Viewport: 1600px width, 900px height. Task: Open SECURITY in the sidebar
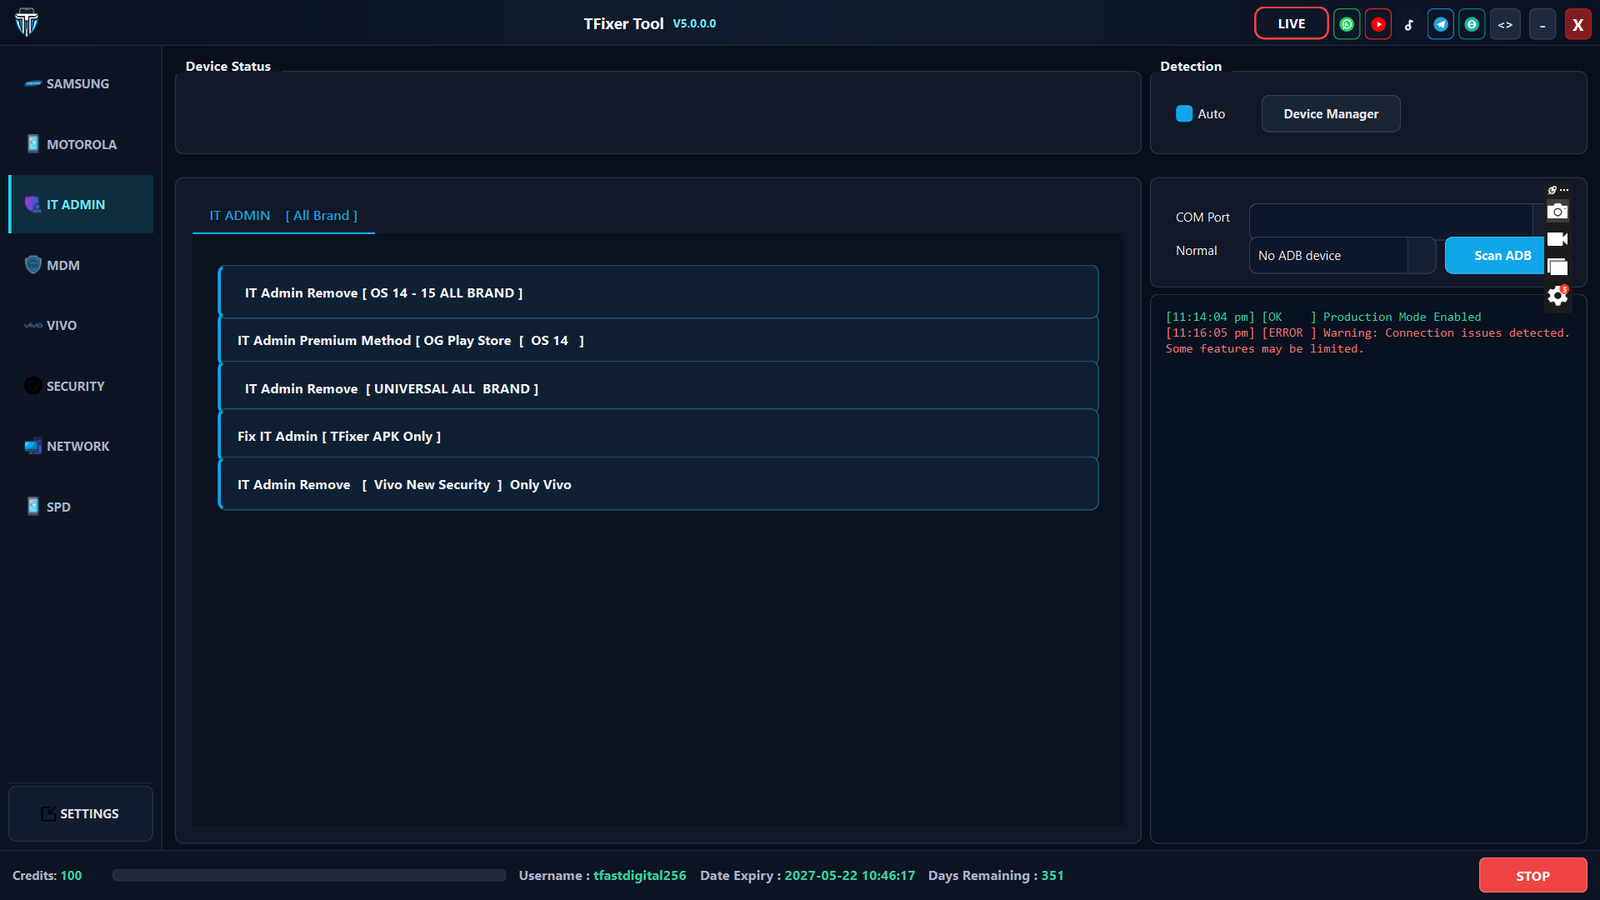click(x=81, y=386)
